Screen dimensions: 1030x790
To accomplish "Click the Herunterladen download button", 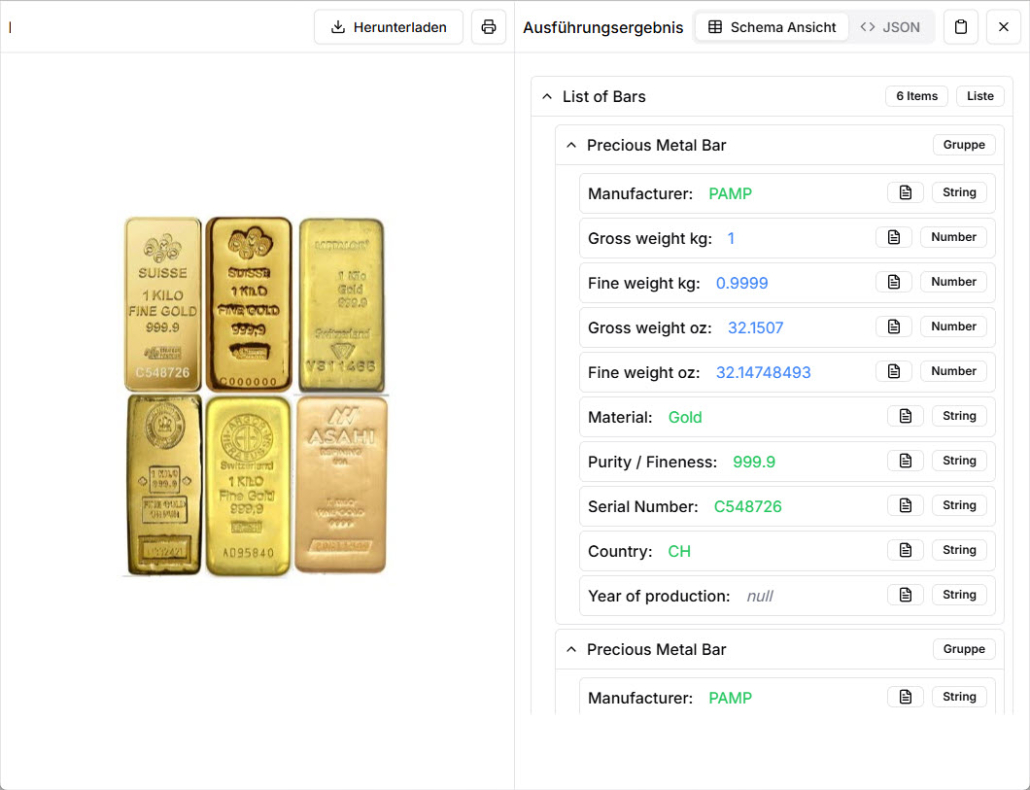I will 388,27.
